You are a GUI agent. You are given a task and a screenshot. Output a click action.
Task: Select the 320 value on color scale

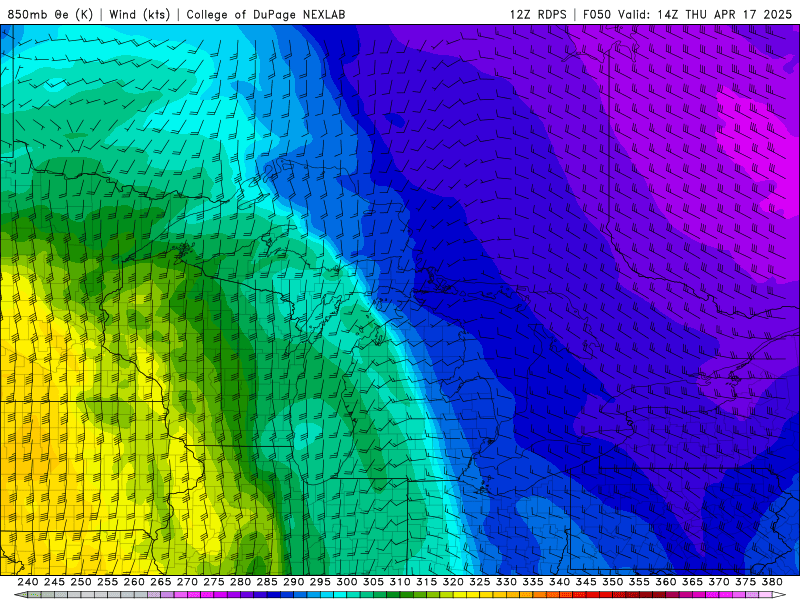(x=453, y=582)
